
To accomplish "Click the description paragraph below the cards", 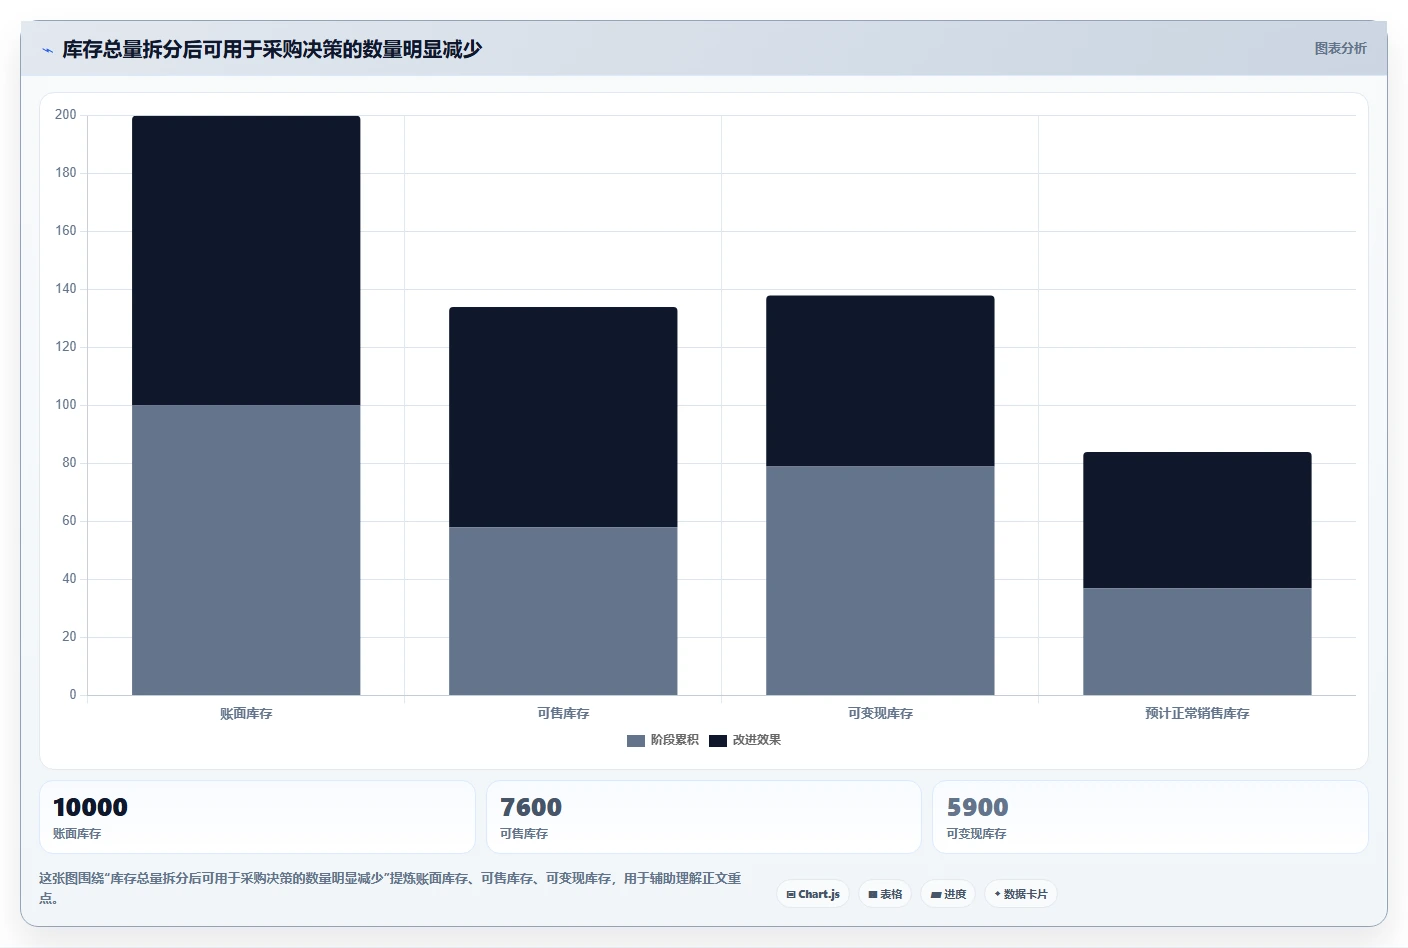I will pyautogui.click(x=390, y=888).
